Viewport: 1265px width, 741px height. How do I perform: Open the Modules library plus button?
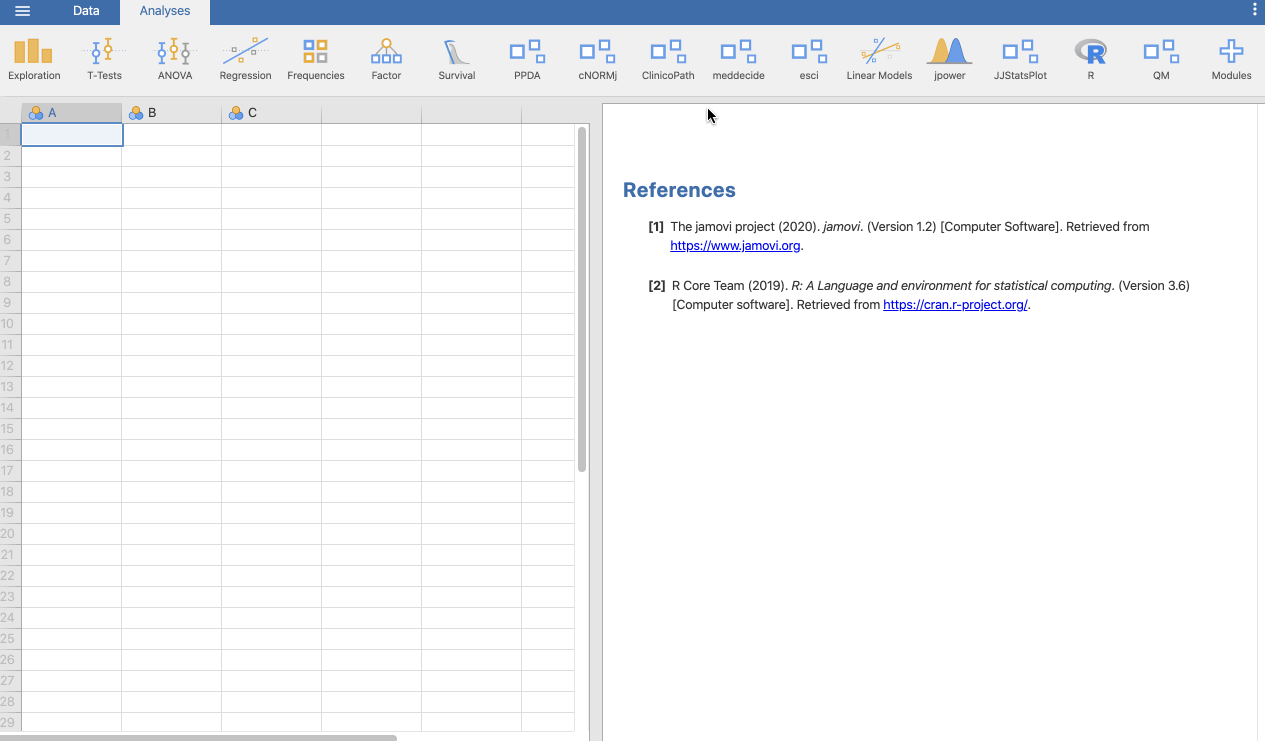click(1231, 60)
